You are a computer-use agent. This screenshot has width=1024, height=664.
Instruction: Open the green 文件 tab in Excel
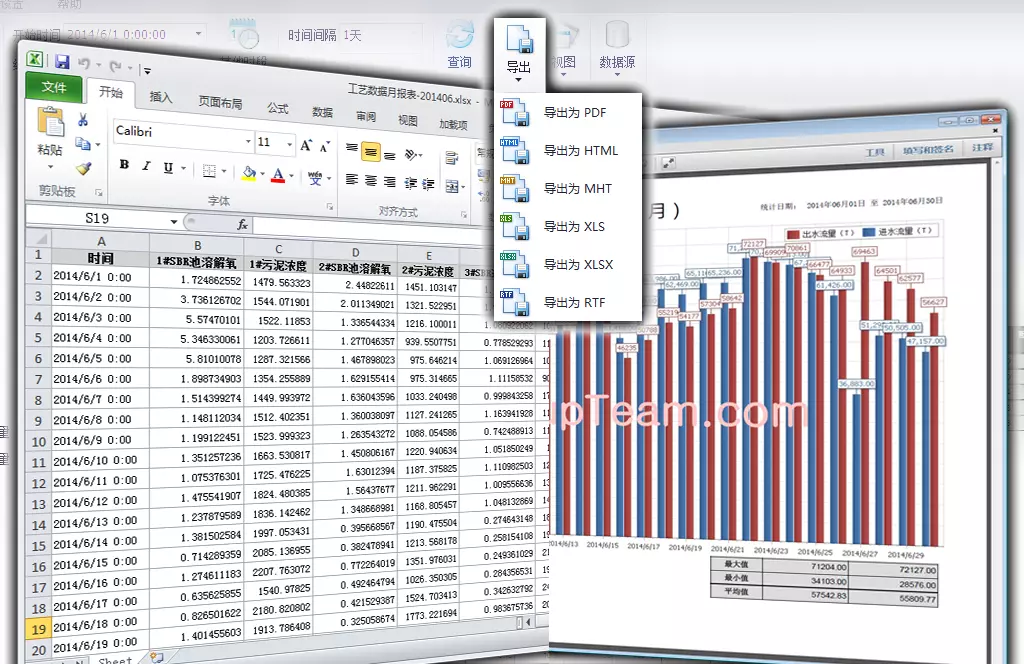(54, 87)
